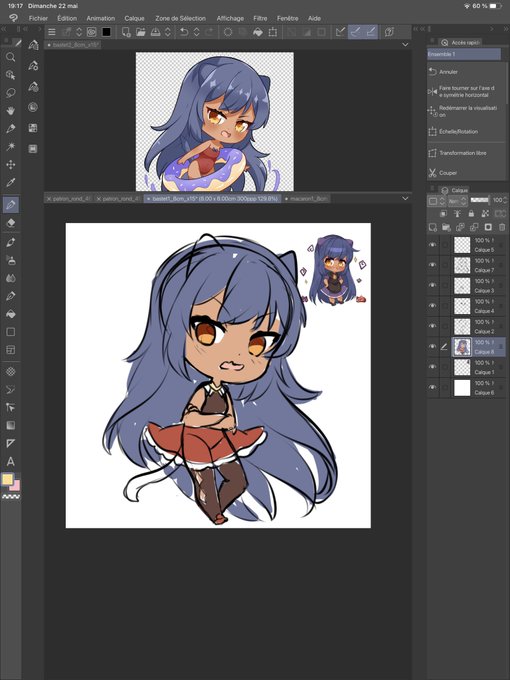Create a new raster layer icon

pos(432,227)
